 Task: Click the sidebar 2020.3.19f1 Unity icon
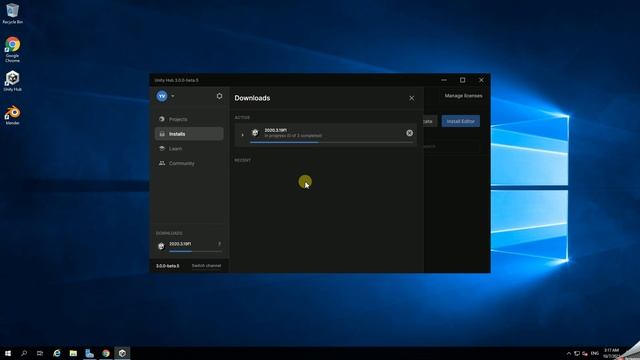click(x=161, y=246)
